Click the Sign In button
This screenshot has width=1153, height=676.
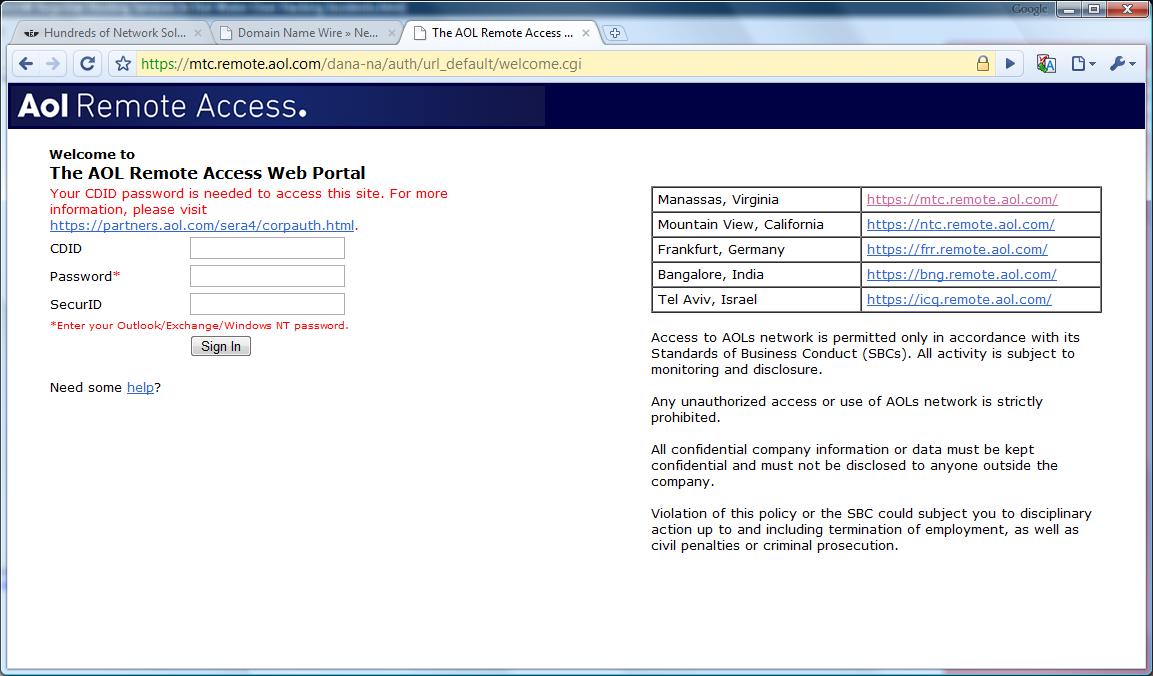[221, 346]
